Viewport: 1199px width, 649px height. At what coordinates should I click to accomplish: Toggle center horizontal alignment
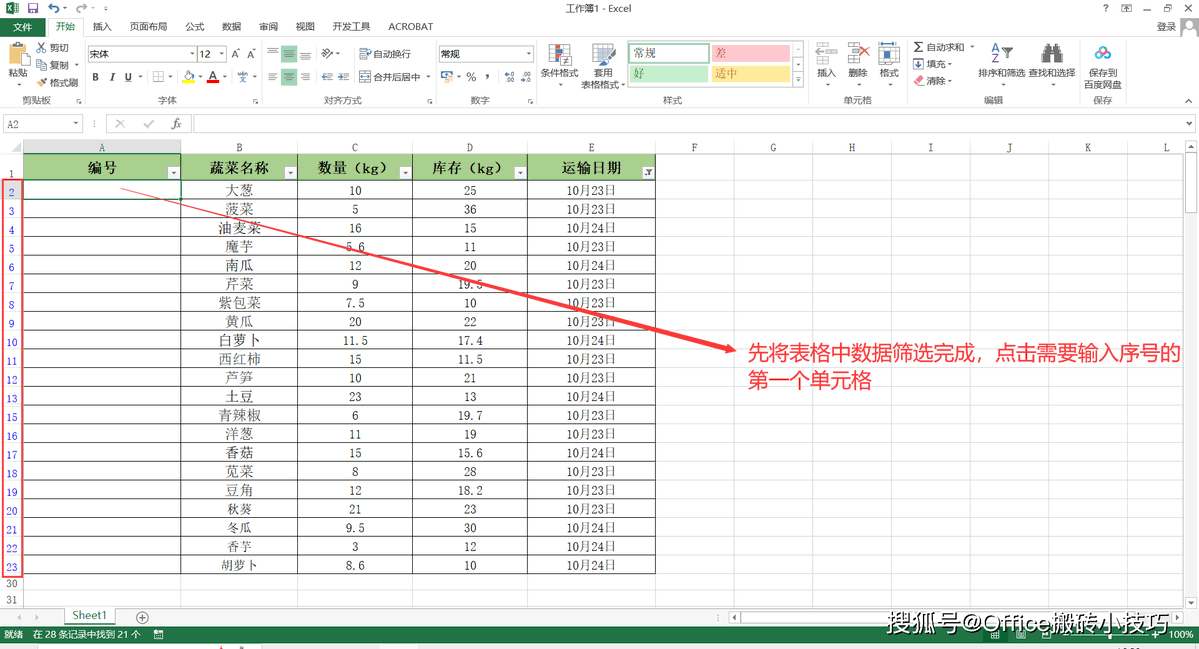(289, 76)
